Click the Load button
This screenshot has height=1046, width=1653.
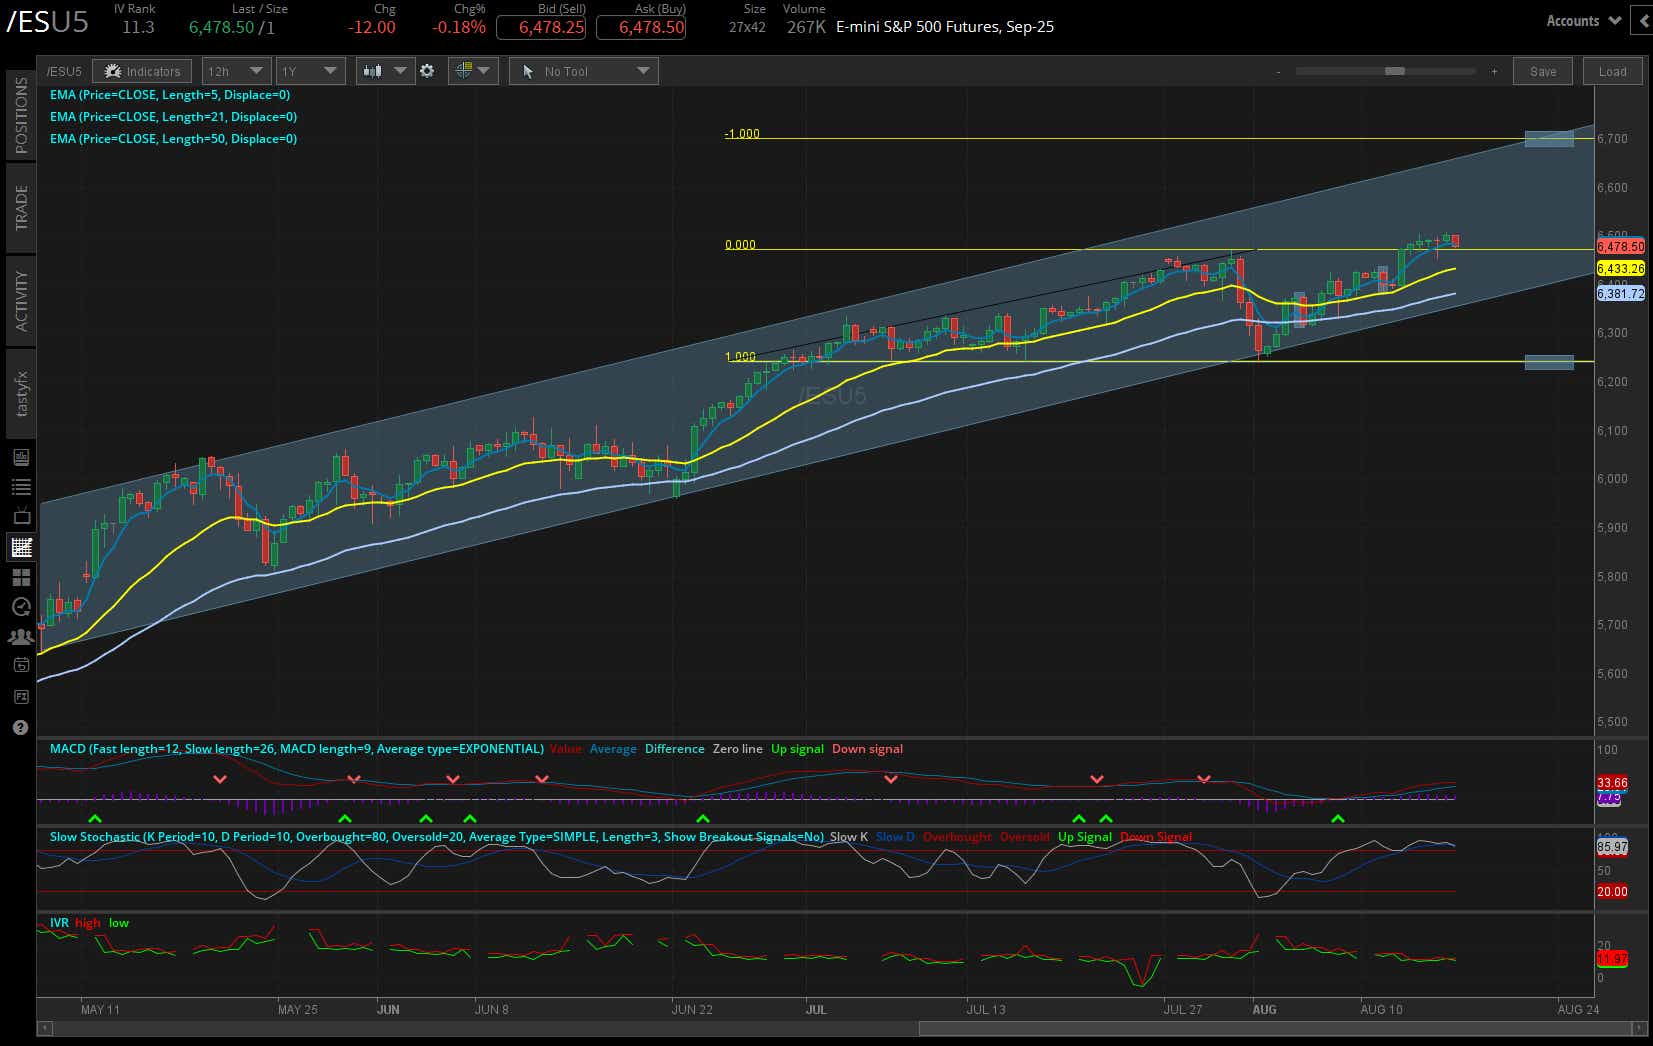(x=1612, y=71)
